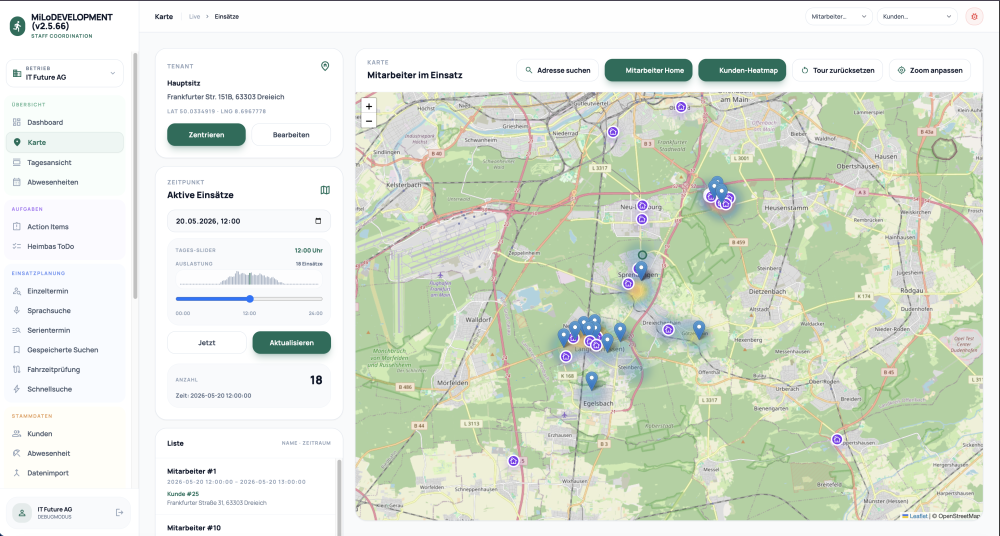Toggle the Kunden-Heatmap layer

click(x=742, y=70)
